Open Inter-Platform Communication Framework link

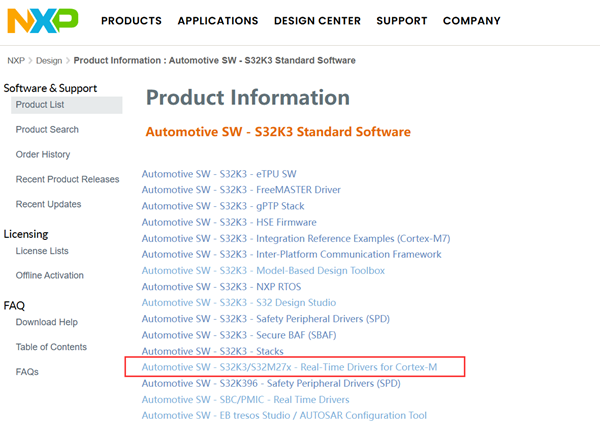(x=292, y=254)
